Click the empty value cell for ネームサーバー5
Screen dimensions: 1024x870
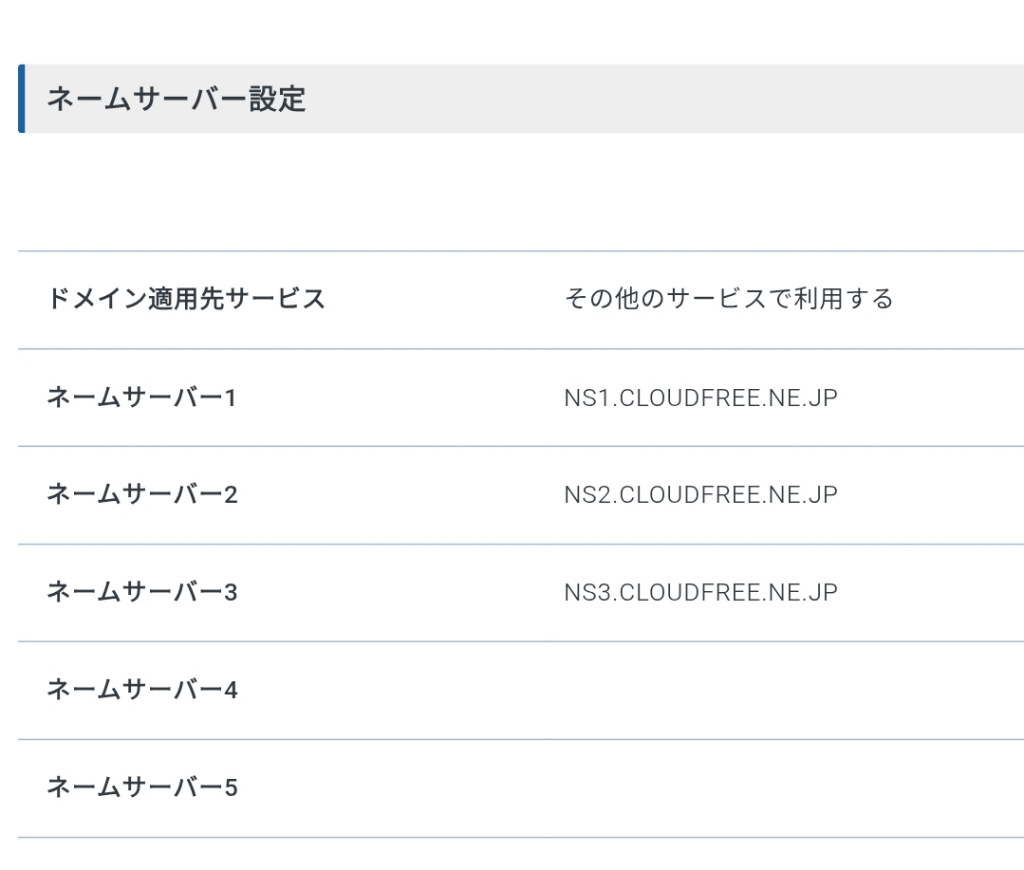784,788
